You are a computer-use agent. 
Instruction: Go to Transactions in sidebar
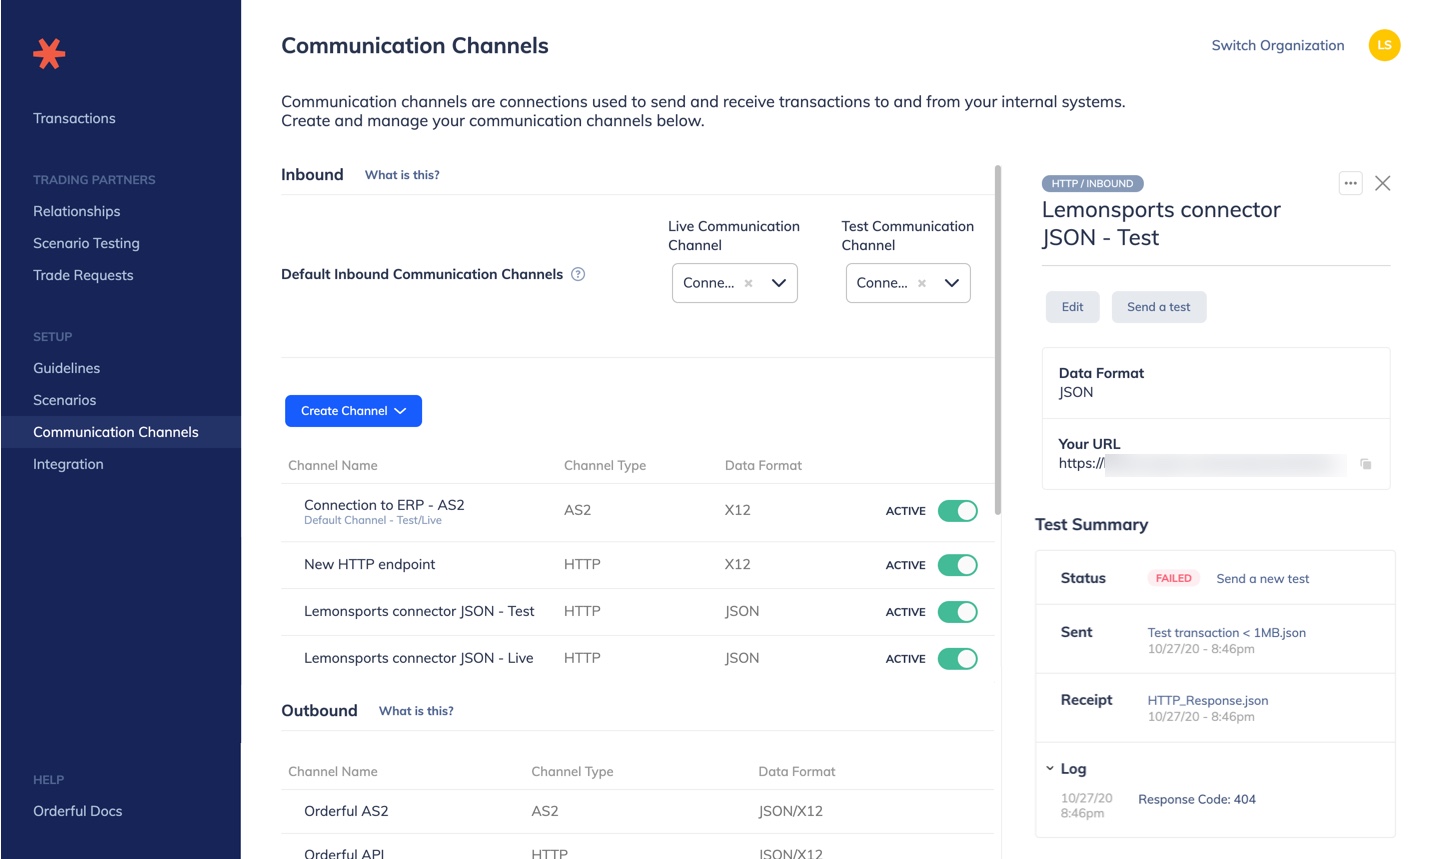pyautogui.click(x=74, y=118)
